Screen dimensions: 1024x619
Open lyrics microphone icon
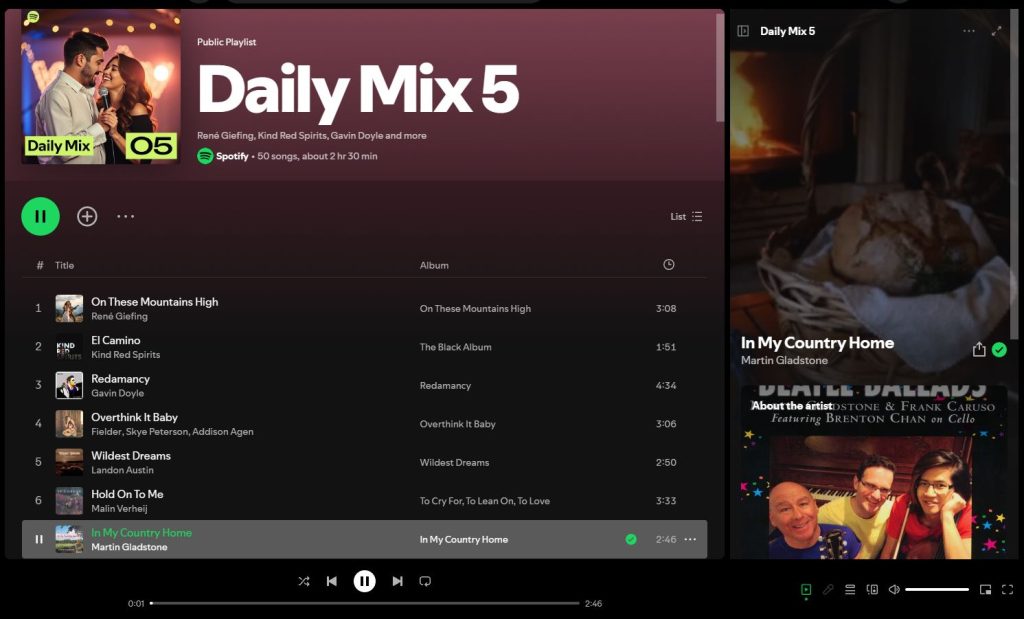pyautogui.click(x=828, y=590)
